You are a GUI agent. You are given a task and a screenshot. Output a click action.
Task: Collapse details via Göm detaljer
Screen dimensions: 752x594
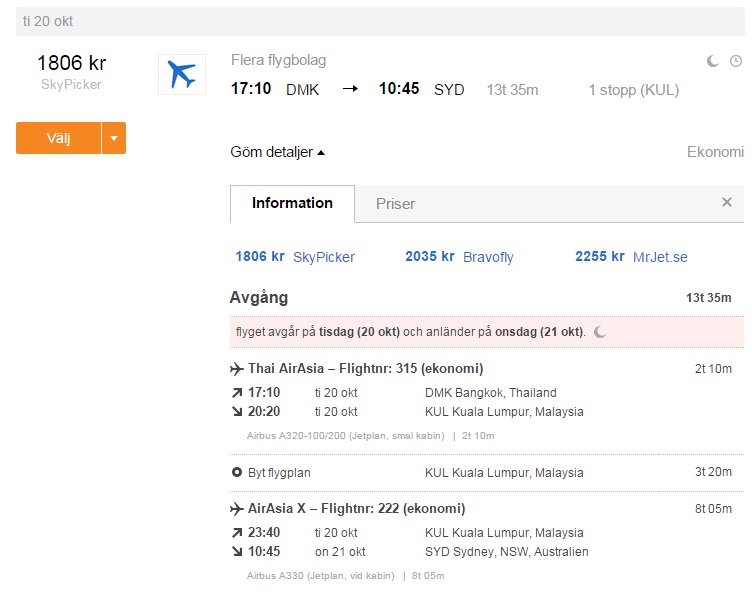[x=278, y=152]
